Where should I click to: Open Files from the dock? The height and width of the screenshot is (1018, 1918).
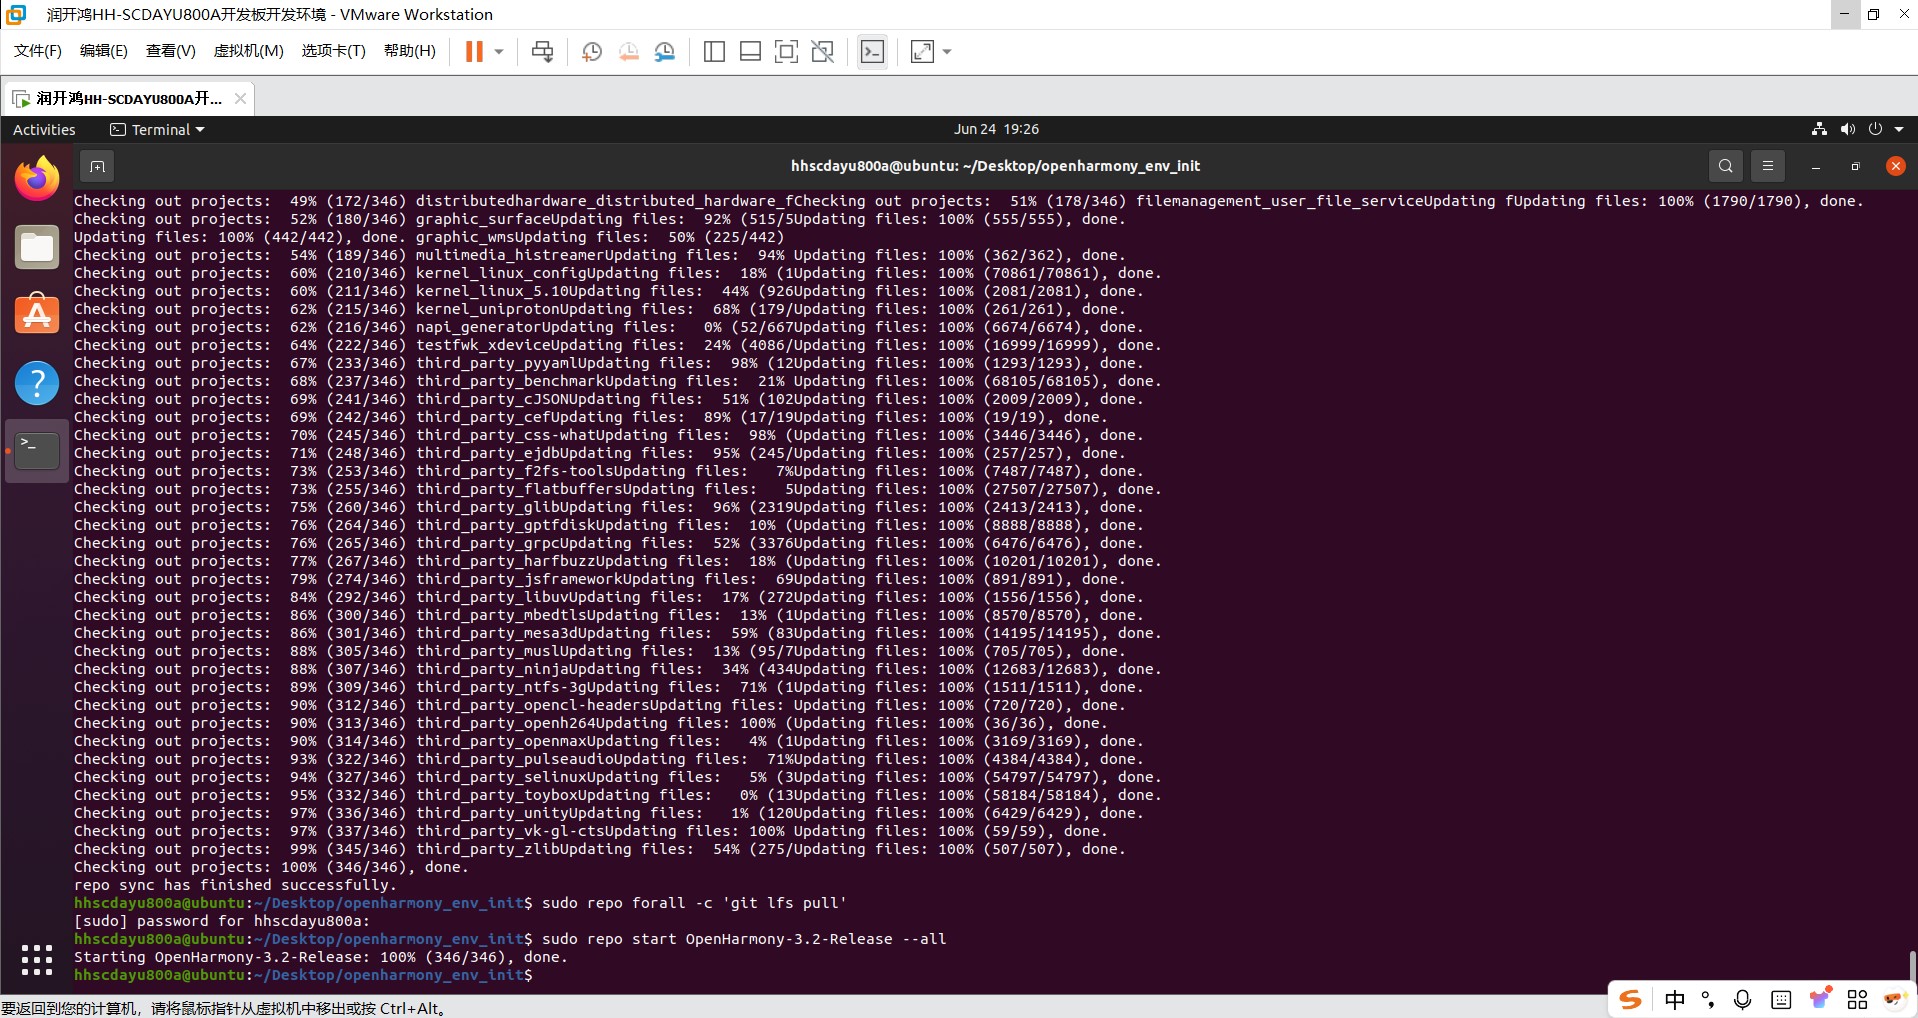point(37,247)
